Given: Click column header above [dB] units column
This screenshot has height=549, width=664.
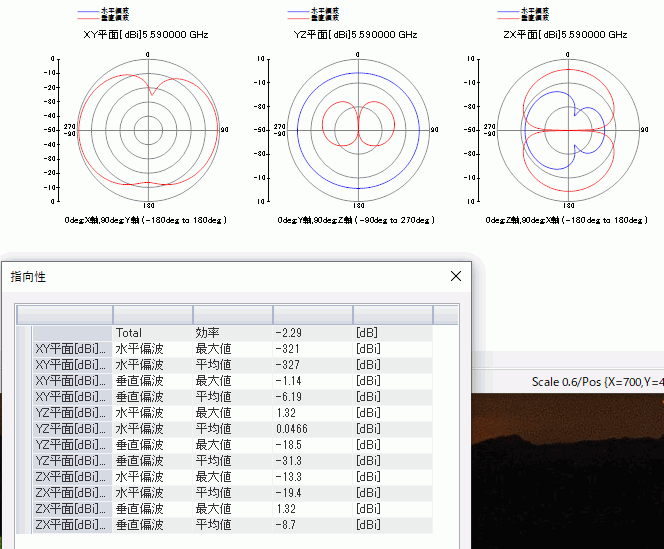Looking at the screenshot, I should pyautogui.click(x=392, y=315).
